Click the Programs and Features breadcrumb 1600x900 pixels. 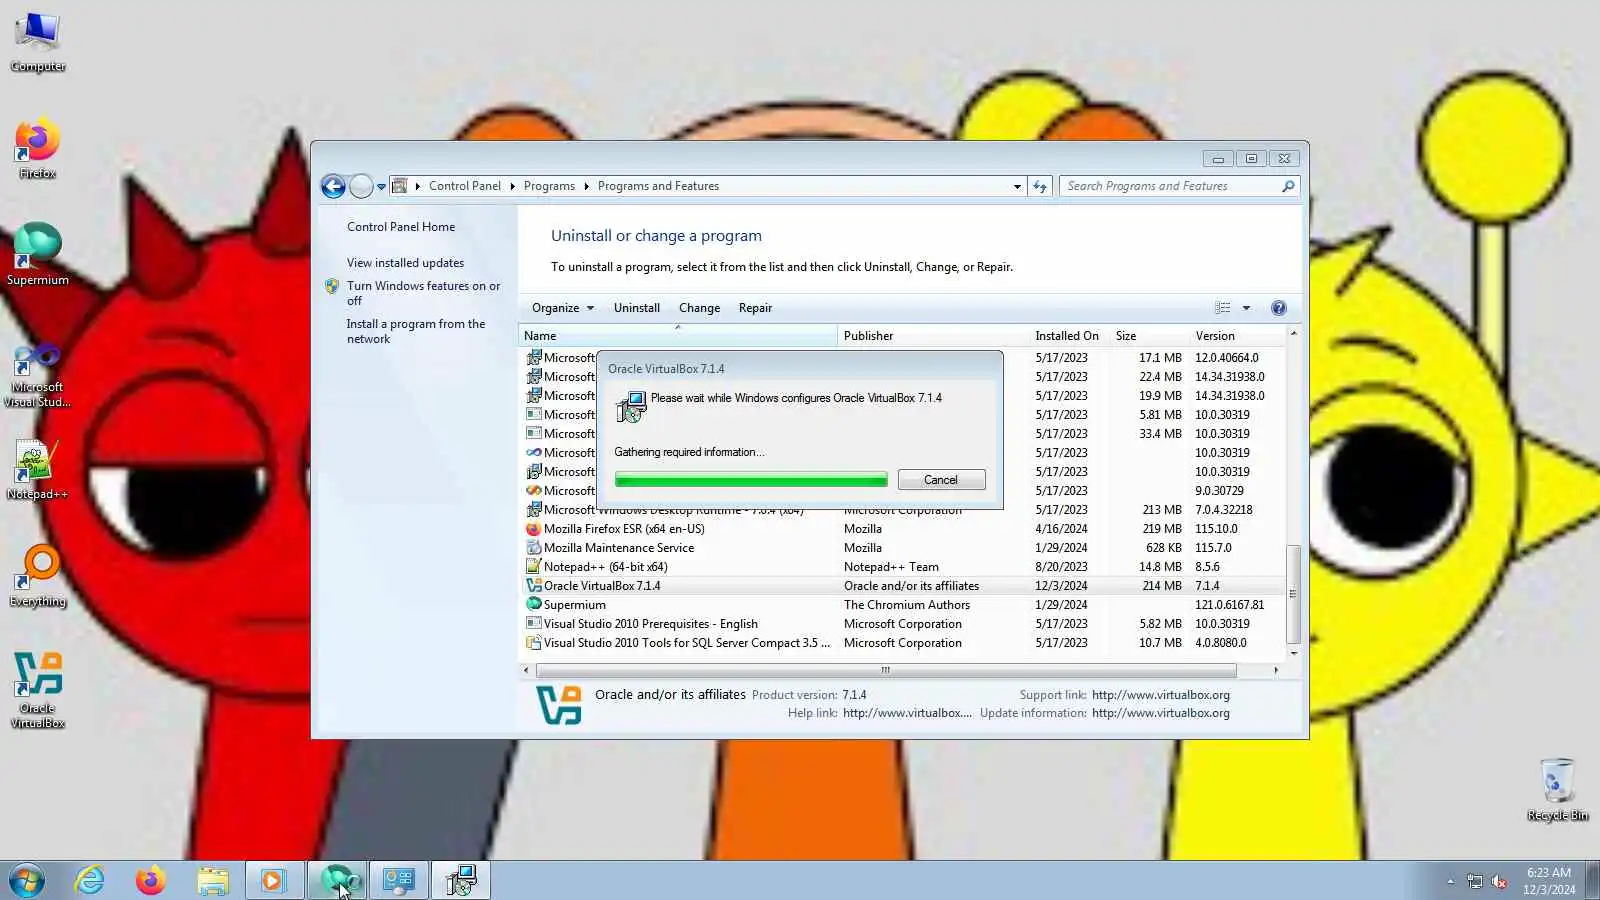tap(658, 186)
